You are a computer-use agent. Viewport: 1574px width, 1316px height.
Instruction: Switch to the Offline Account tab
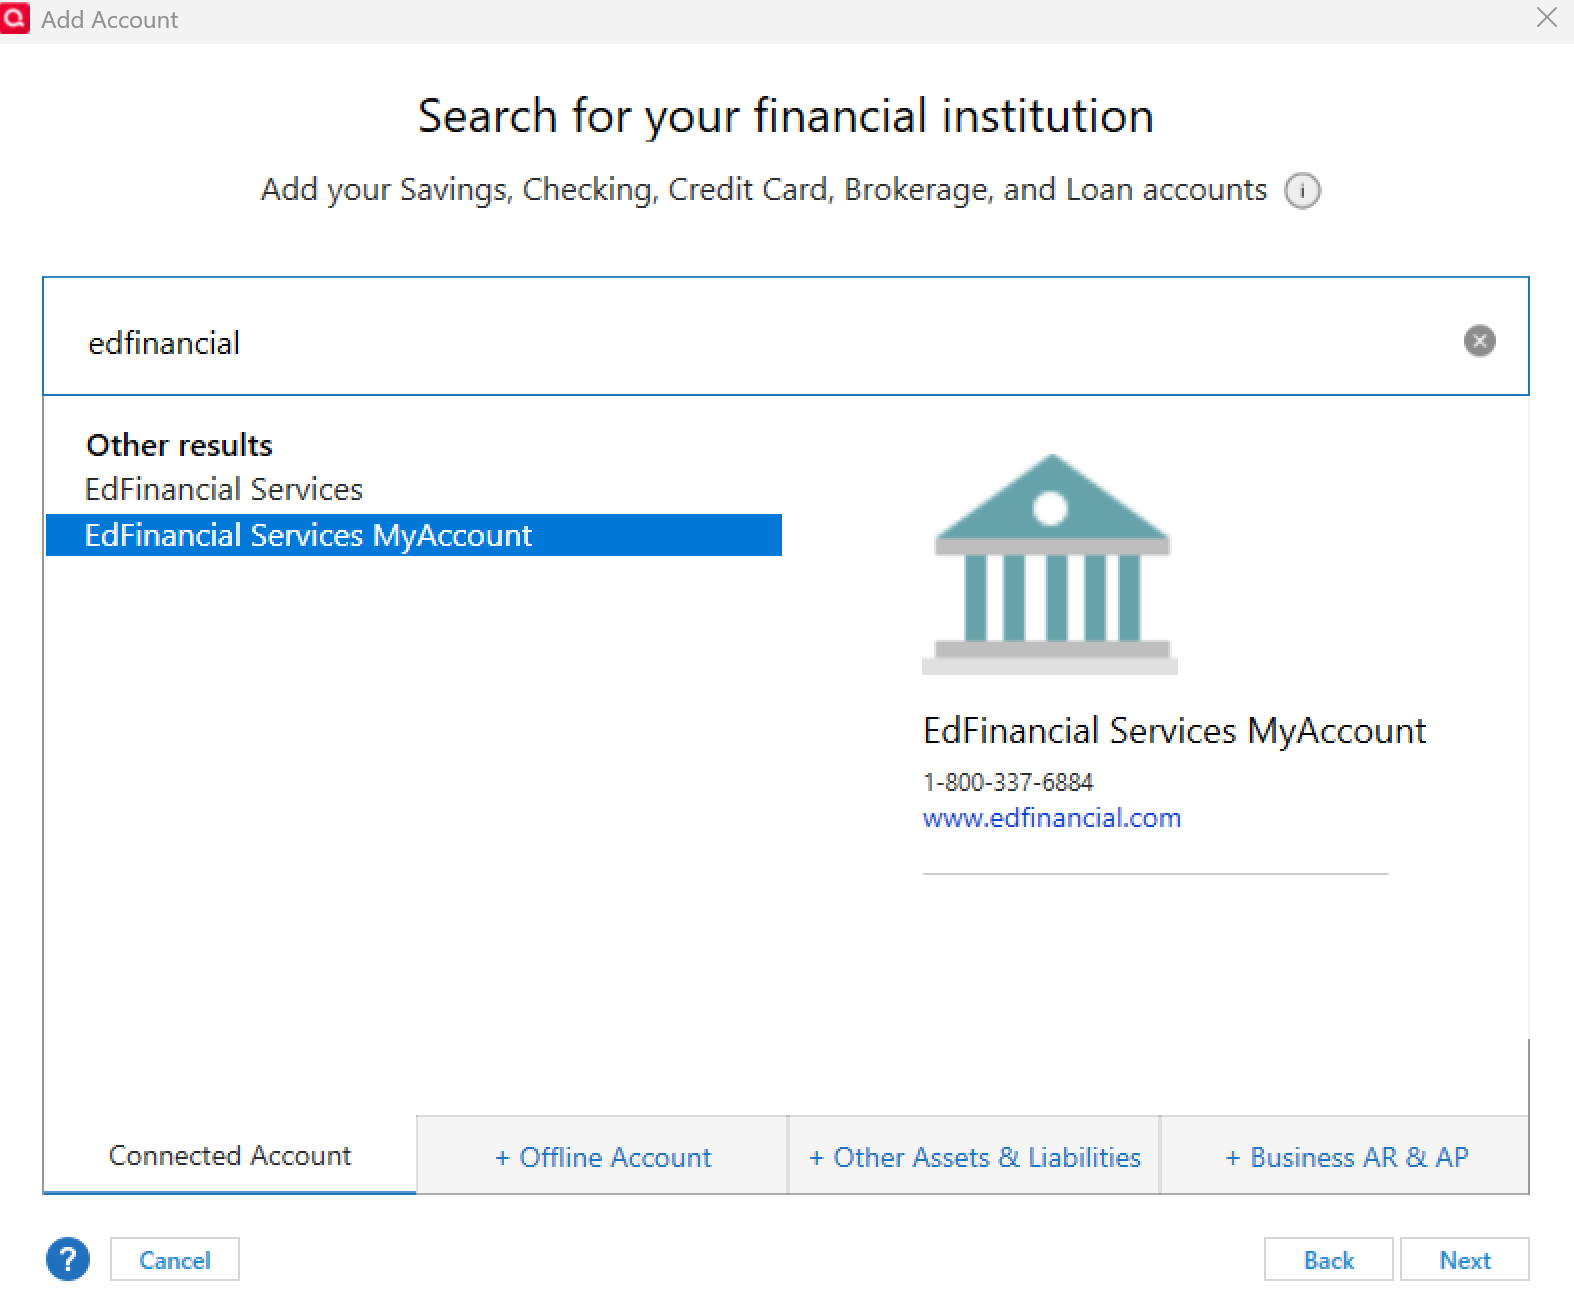[x=602, y=1156]
